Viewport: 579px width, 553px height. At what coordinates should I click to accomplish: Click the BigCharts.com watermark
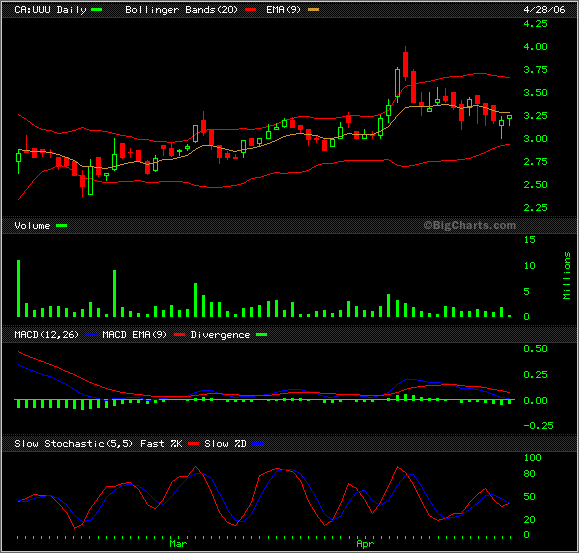click(x=469, y=225)
